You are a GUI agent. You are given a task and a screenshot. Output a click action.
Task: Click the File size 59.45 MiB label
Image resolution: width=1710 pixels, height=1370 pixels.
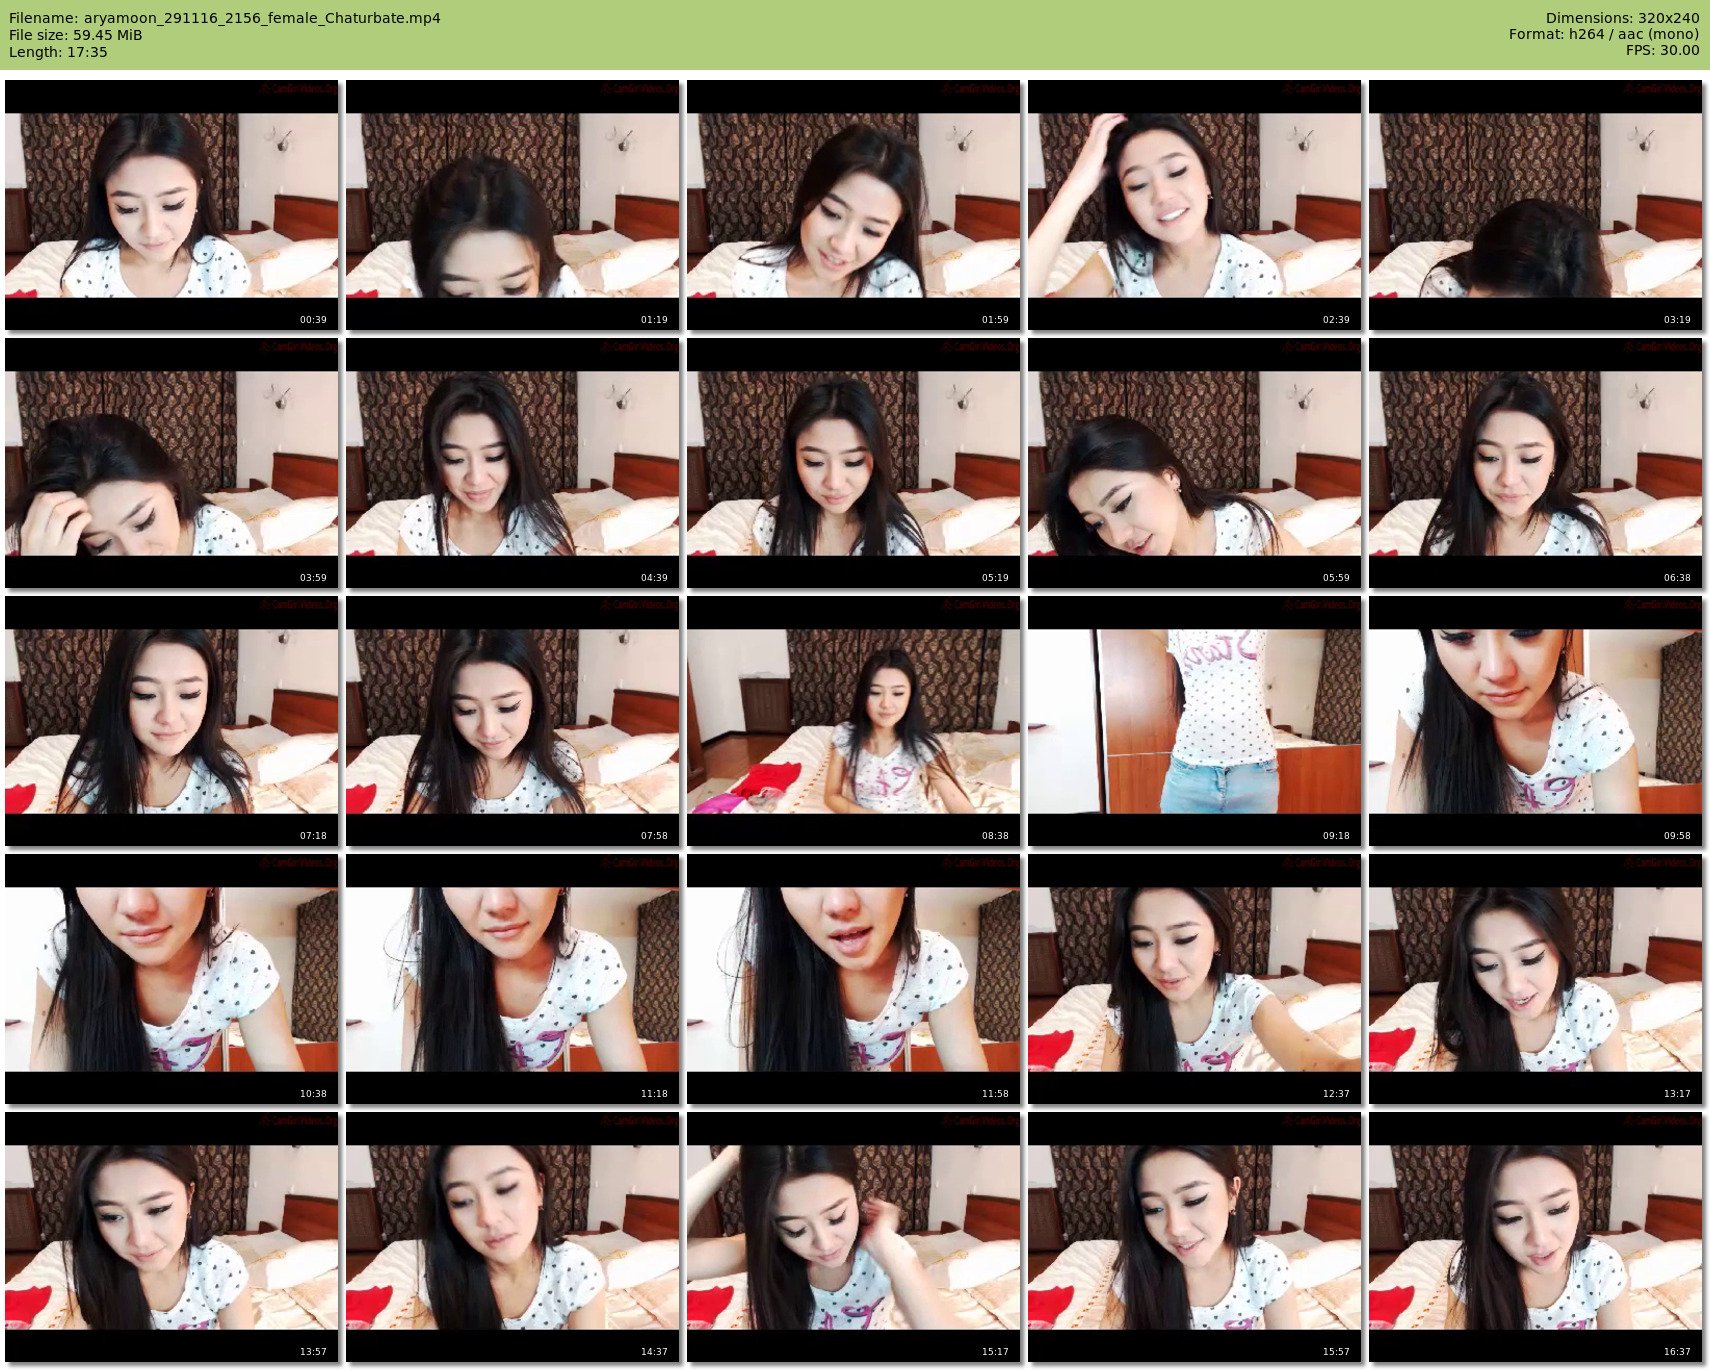click(75, 35)
